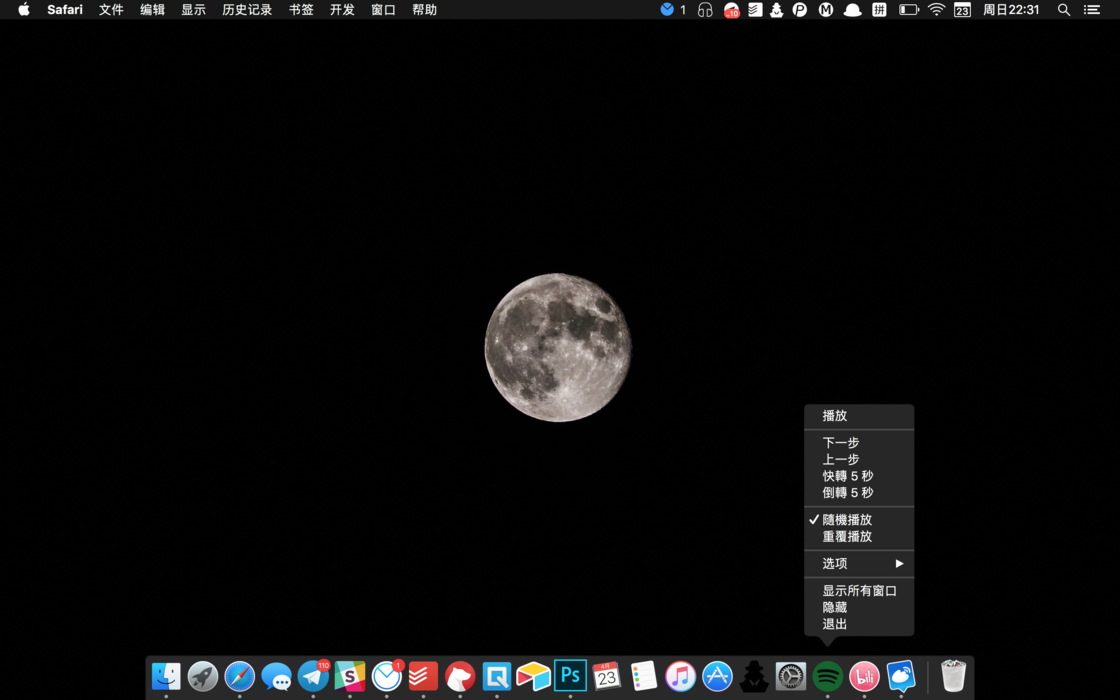Open the 历史记录 menu in Safari
Viewport: 1120px width, 700px height.
point(246,10)
